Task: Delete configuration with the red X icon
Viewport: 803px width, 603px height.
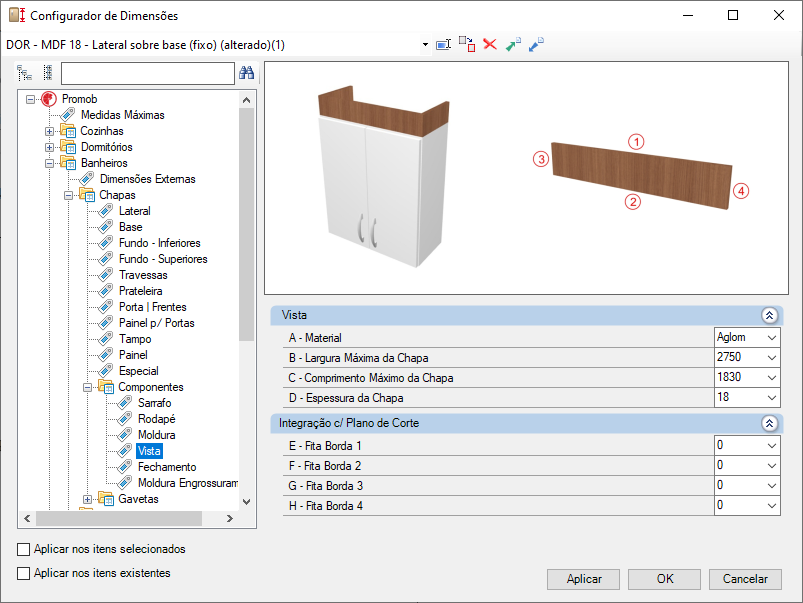Action: (x=490, y=45)
